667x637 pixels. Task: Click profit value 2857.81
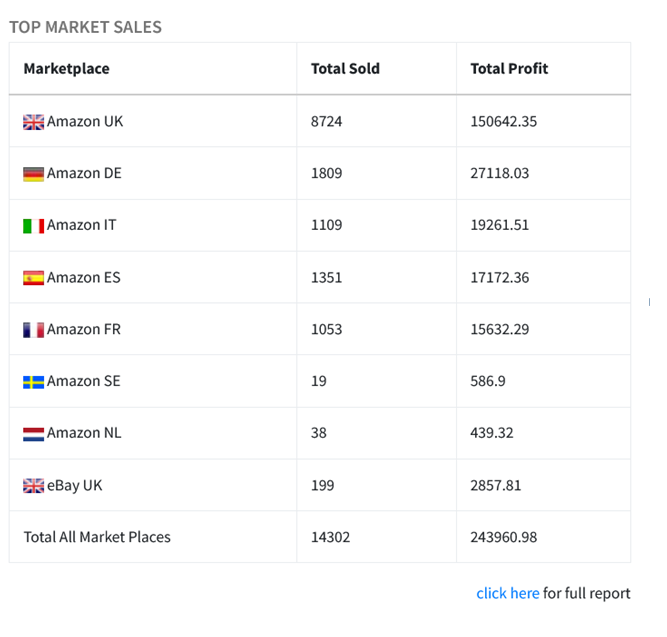pos(496,485)
